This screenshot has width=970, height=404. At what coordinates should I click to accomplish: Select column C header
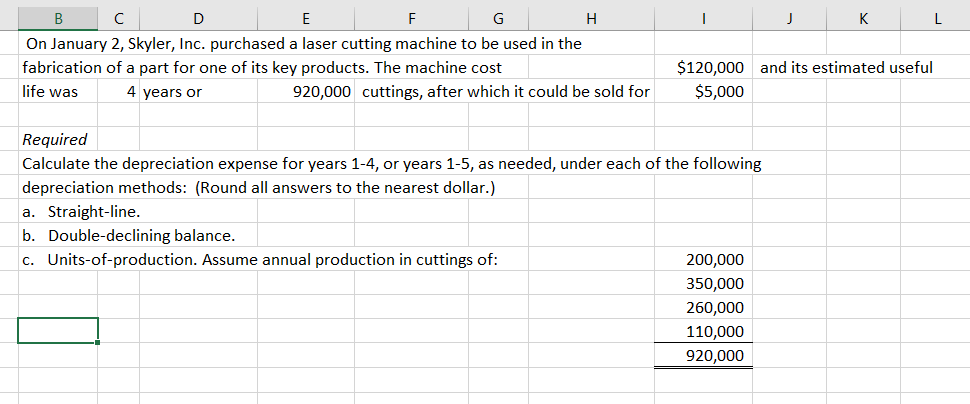coord(118,19)
